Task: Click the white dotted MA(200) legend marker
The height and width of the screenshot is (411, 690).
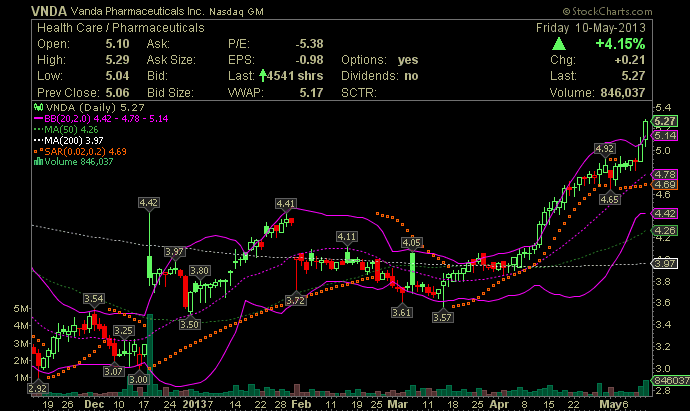Action: [40, 140]
